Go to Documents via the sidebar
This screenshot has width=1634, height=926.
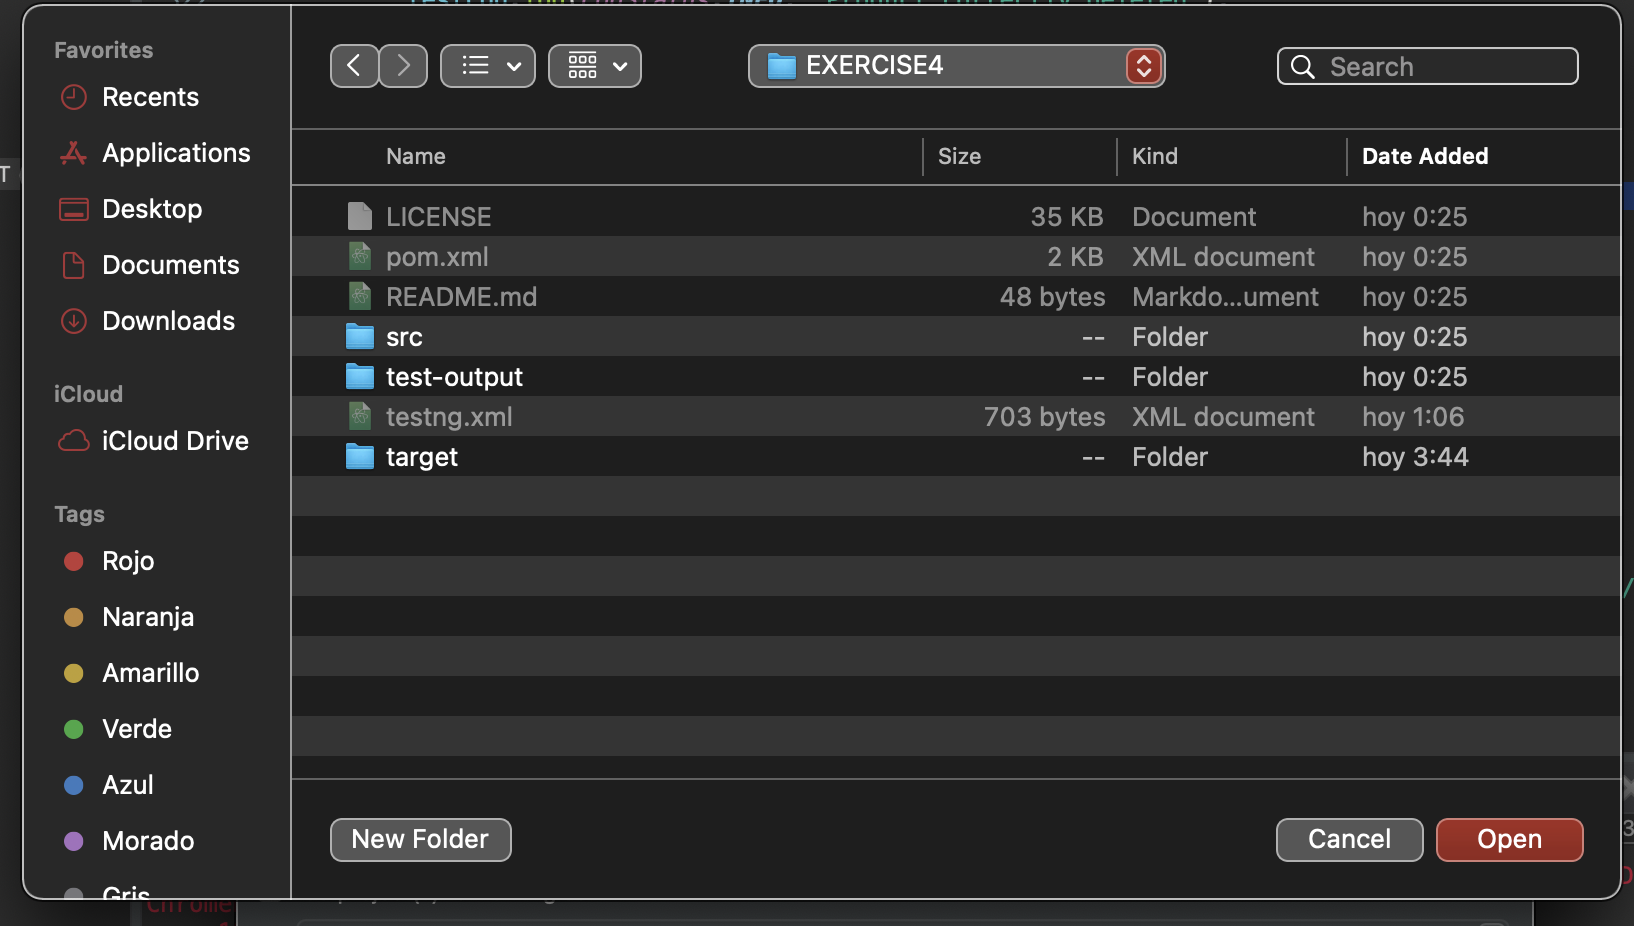click(x=170, y=265)
